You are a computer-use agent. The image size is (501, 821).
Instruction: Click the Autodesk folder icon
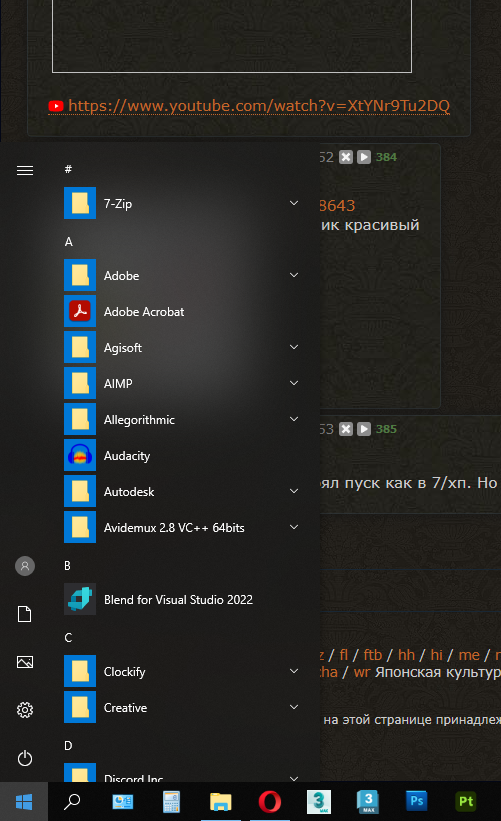[x=80, y=491]
